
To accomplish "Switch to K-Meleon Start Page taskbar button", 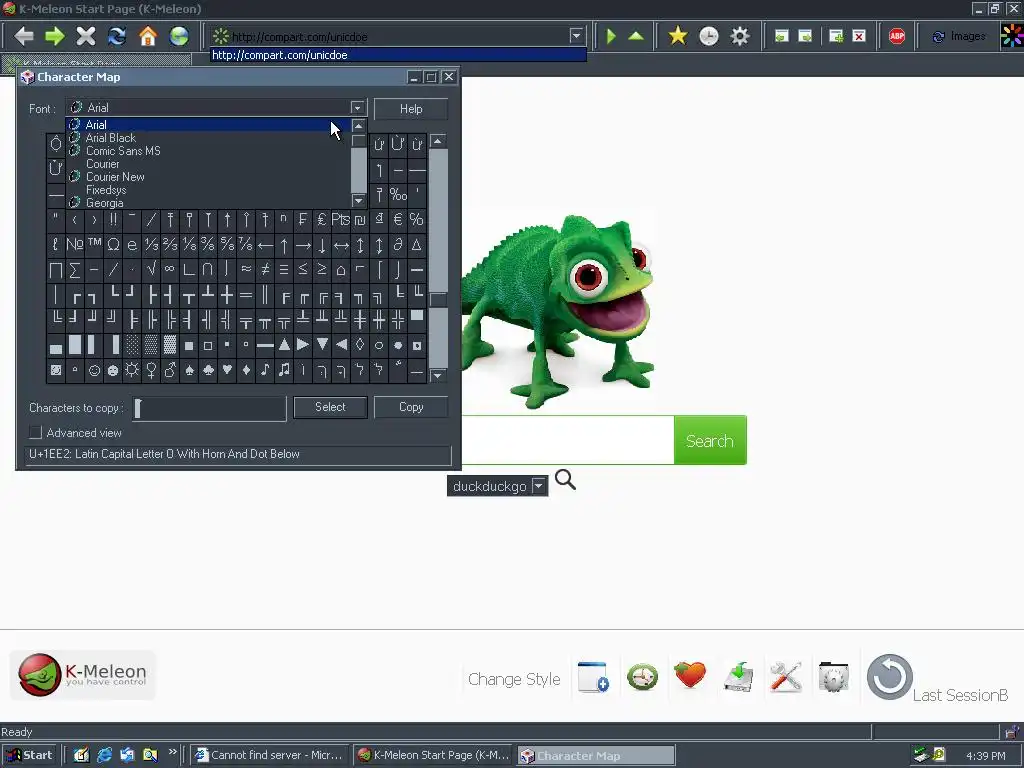I will 434,755.
